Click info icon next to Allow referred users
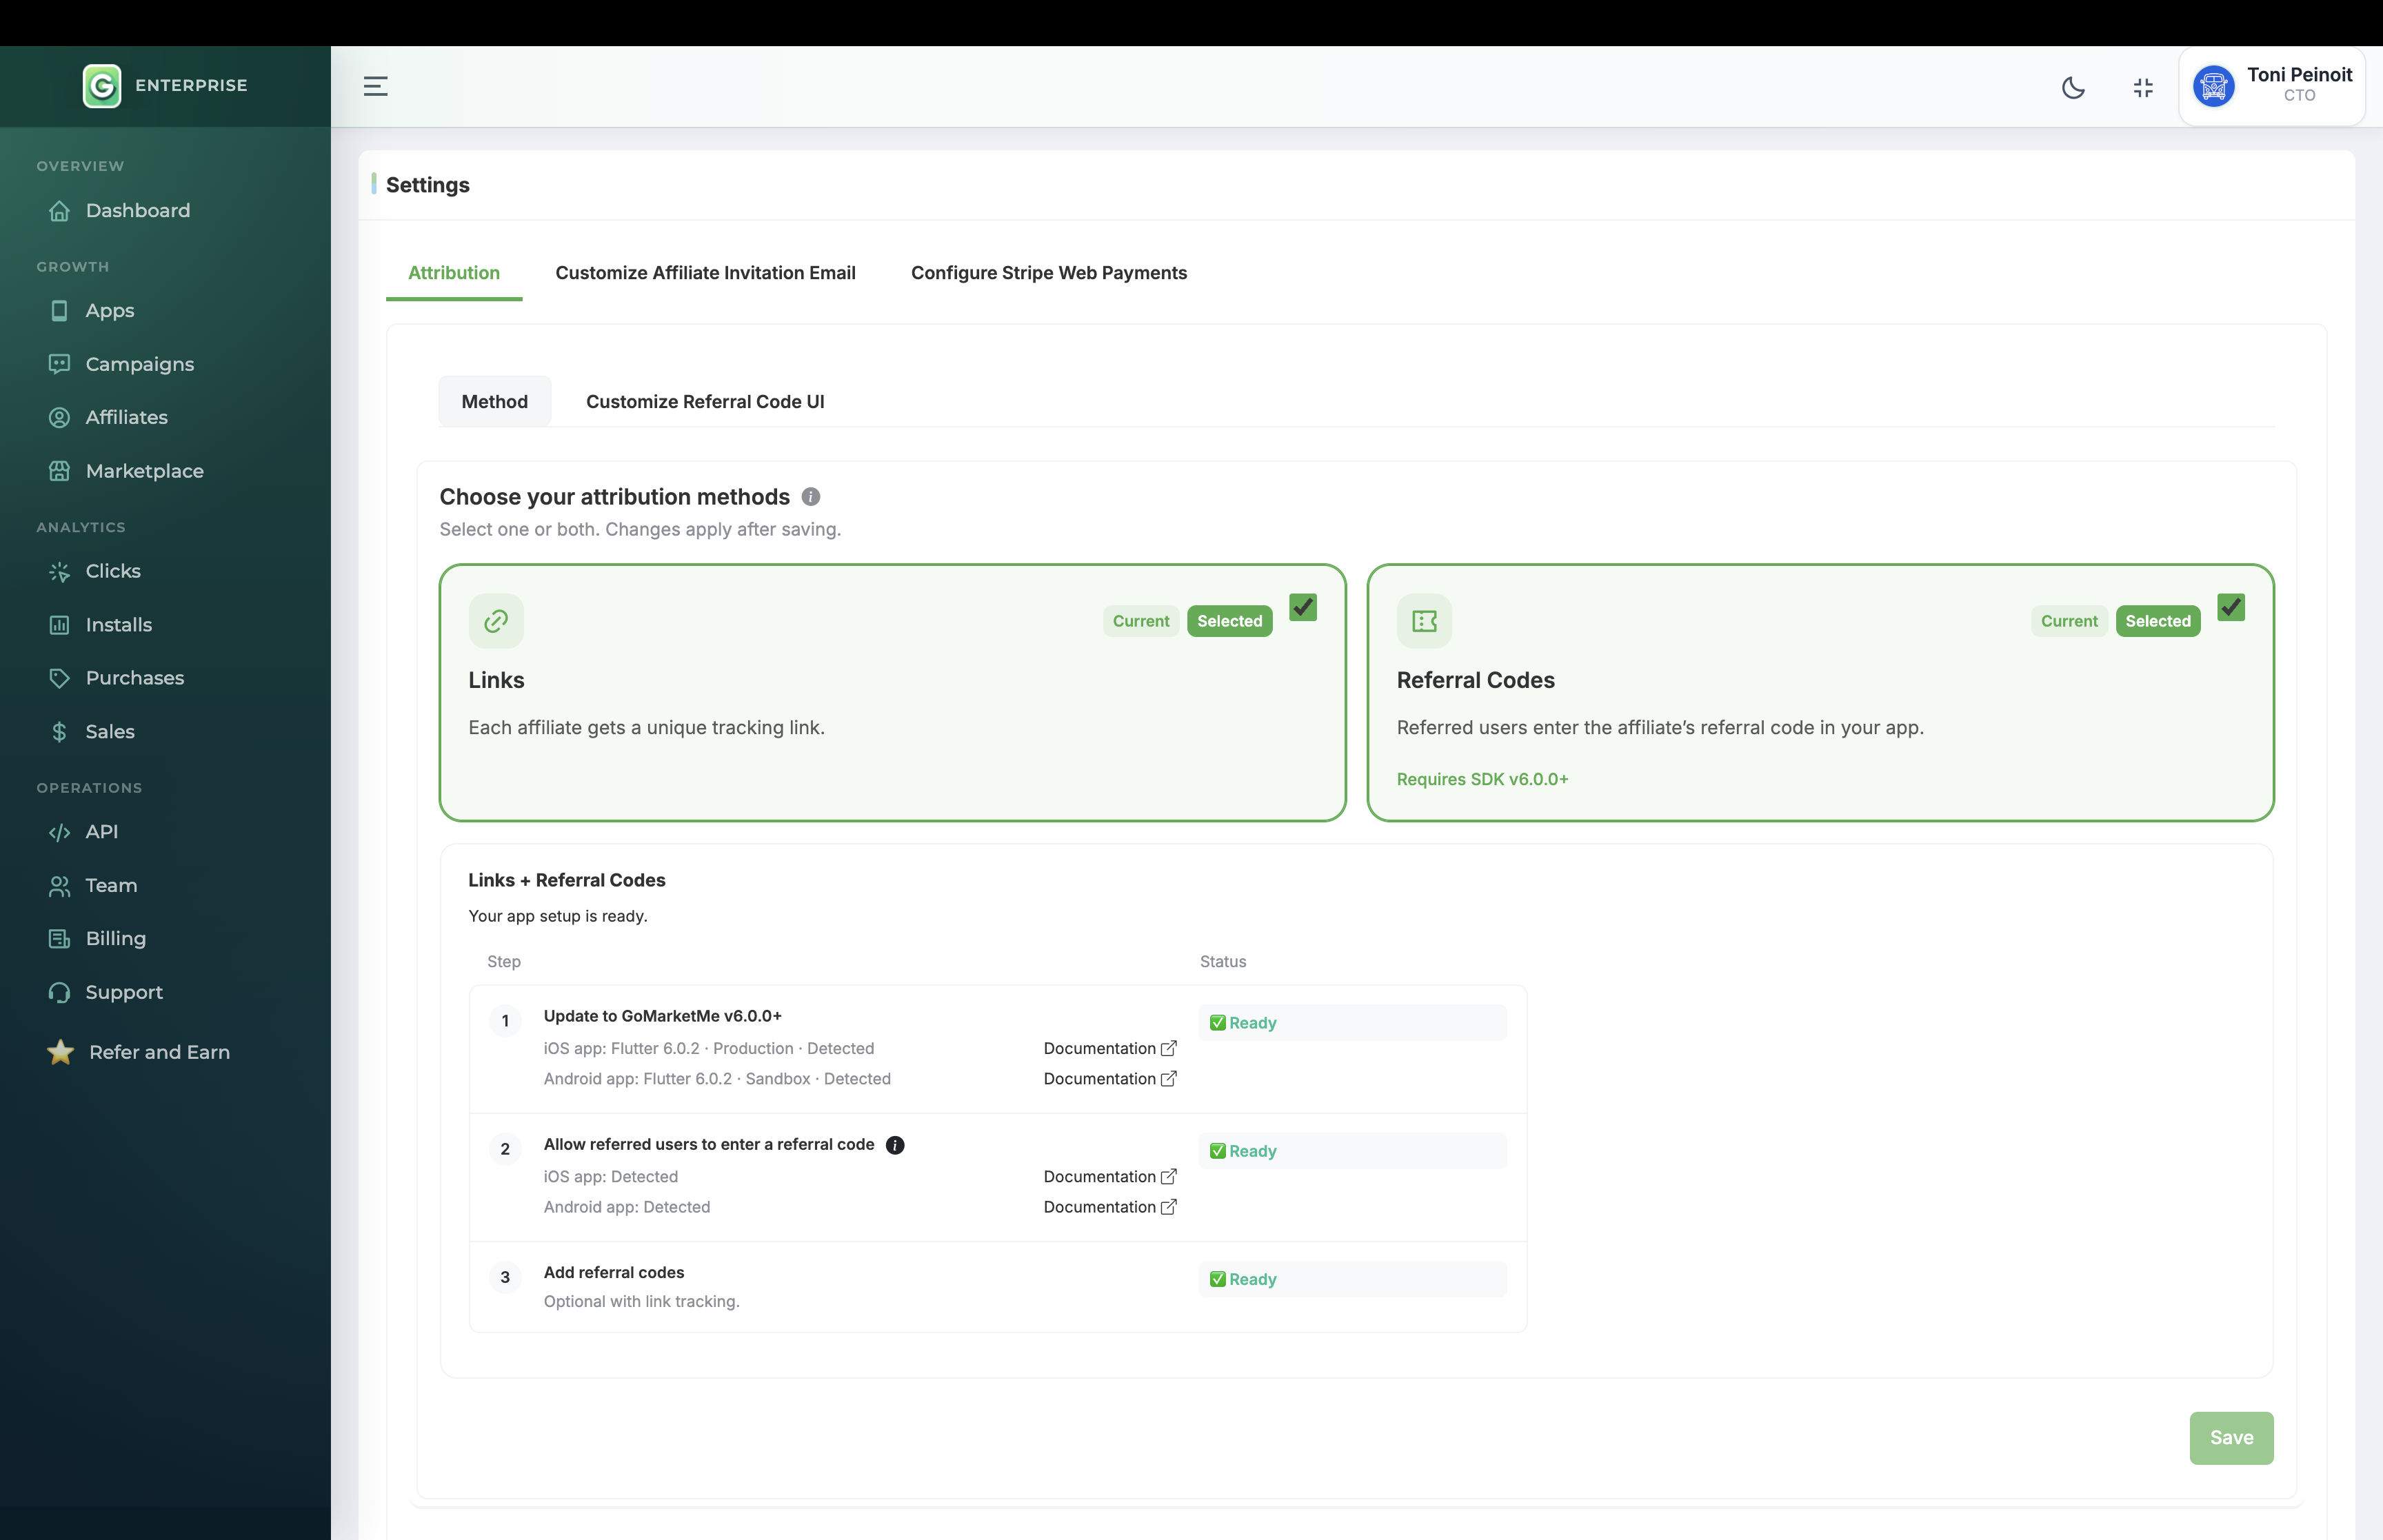The image size is (2383, 1540). [895, 1145]
